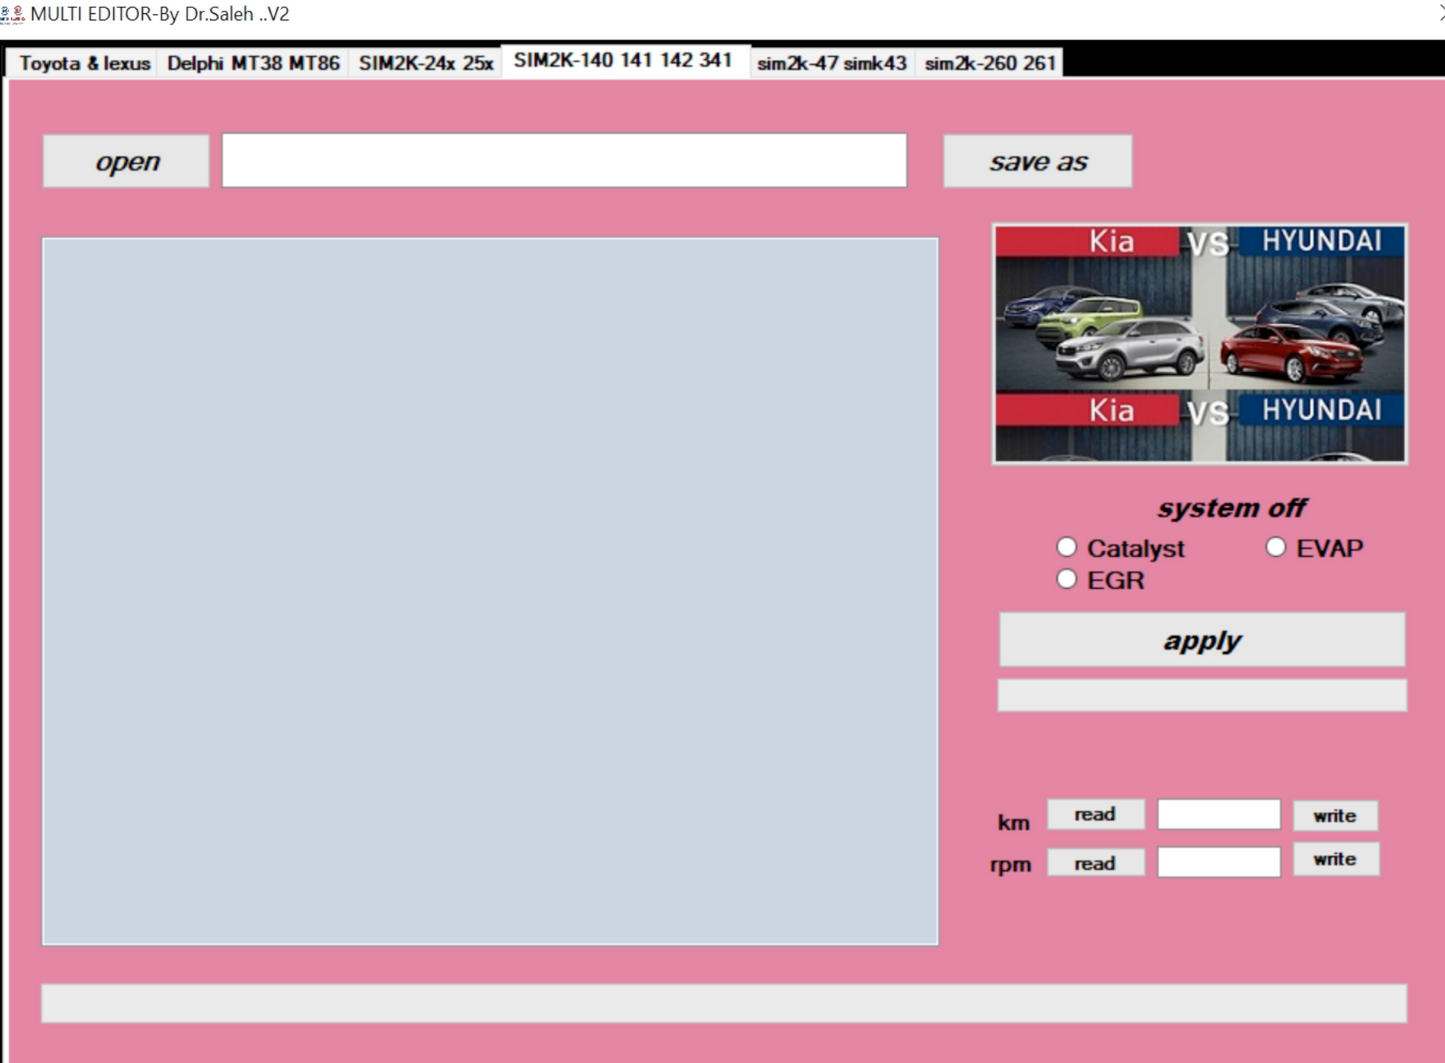Image resolution: width=1445 pixels, height=1063 pixels.
Task: Write the new km value
Action: pos(1335,815)
